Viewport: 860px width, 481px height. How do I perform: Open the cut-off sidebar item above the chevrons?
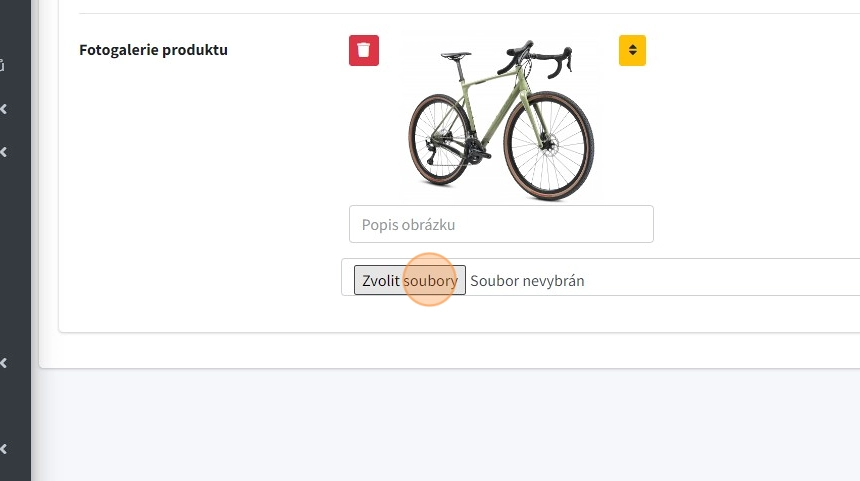pos(3,66)
